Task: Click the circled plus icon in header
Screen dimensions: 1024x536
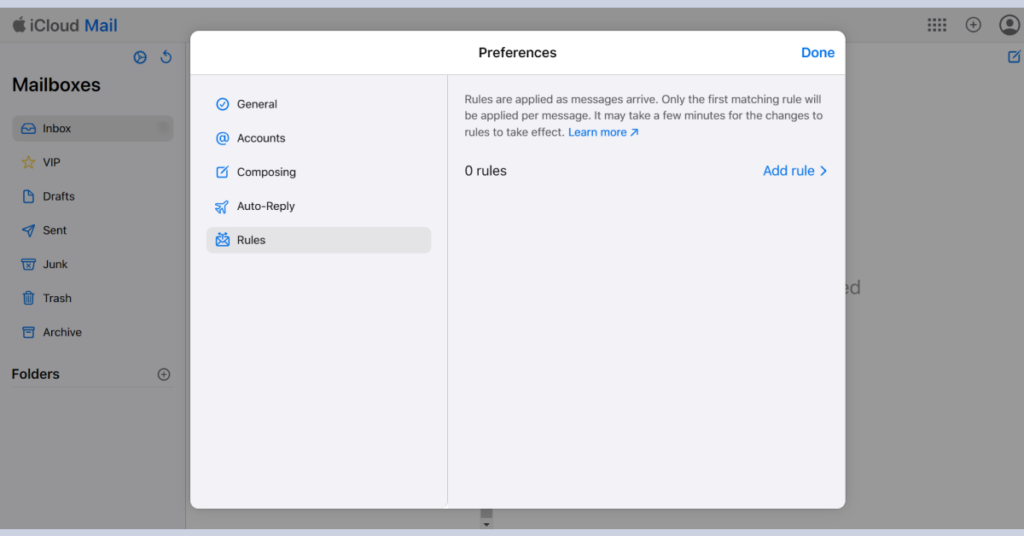Action: coord(973,25)
